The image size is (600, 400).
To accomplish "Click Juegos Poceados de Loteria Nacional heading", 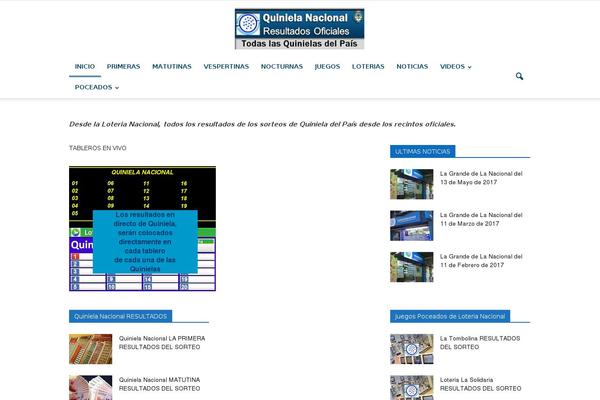I will [450, 317].
